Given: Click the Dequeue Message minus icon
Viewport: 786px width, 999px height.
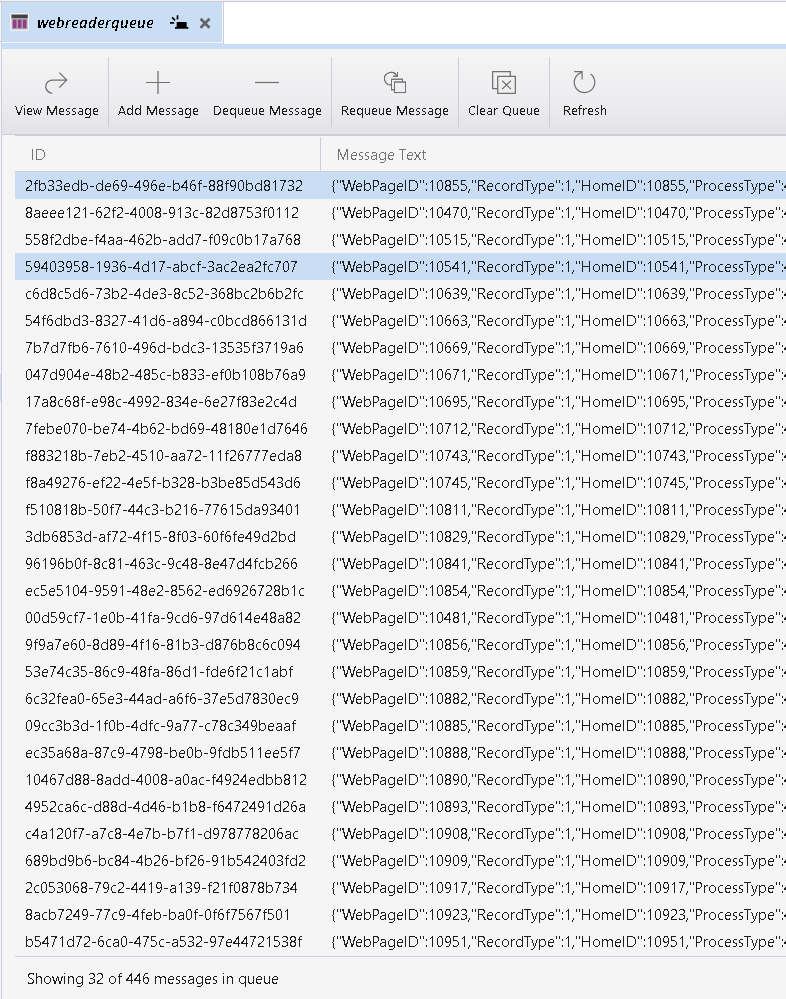Looking at the screenshot, I should tap(267, 83).
